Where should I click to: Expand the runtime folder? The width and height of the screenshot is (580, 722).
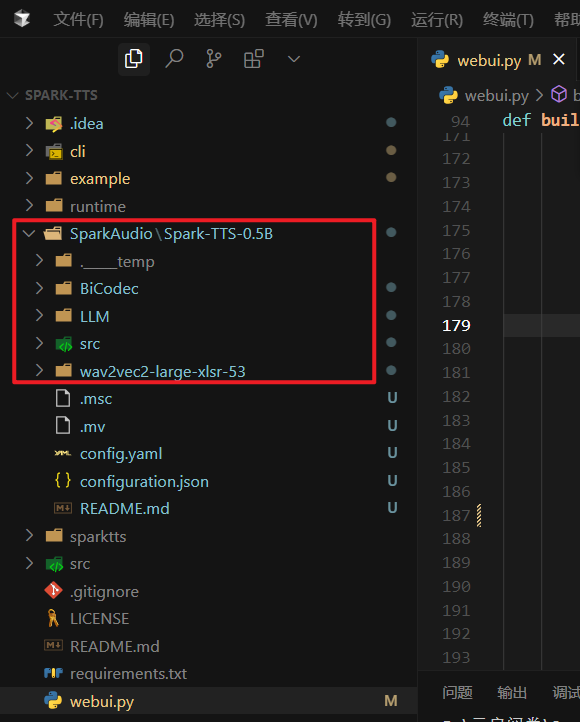click(29, 205)
